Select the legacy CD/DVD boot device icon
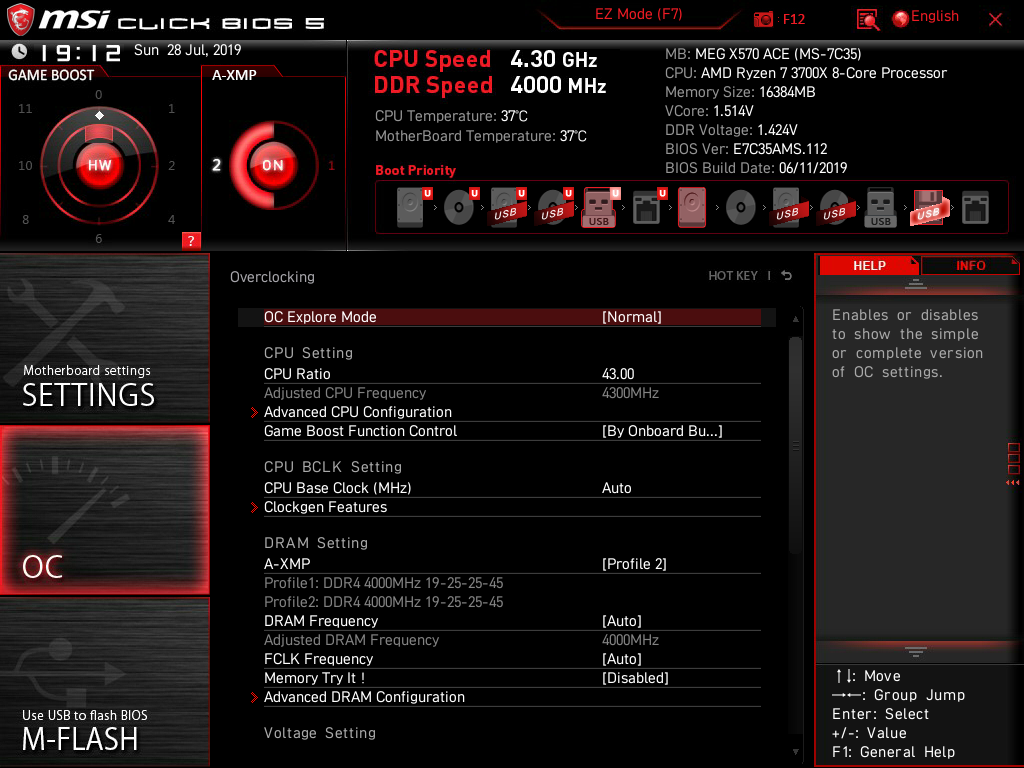This screenshot has height=768, width=1024. tap(741, 208)
